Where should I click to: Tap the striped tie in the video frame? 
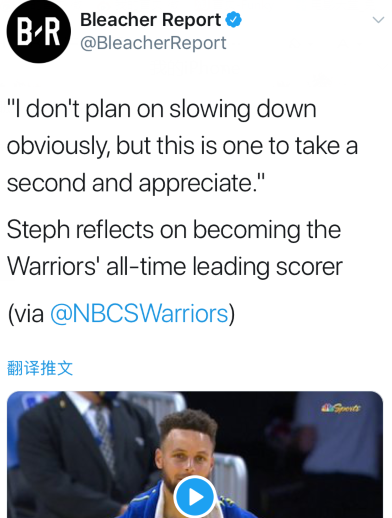tap(104, 433)
